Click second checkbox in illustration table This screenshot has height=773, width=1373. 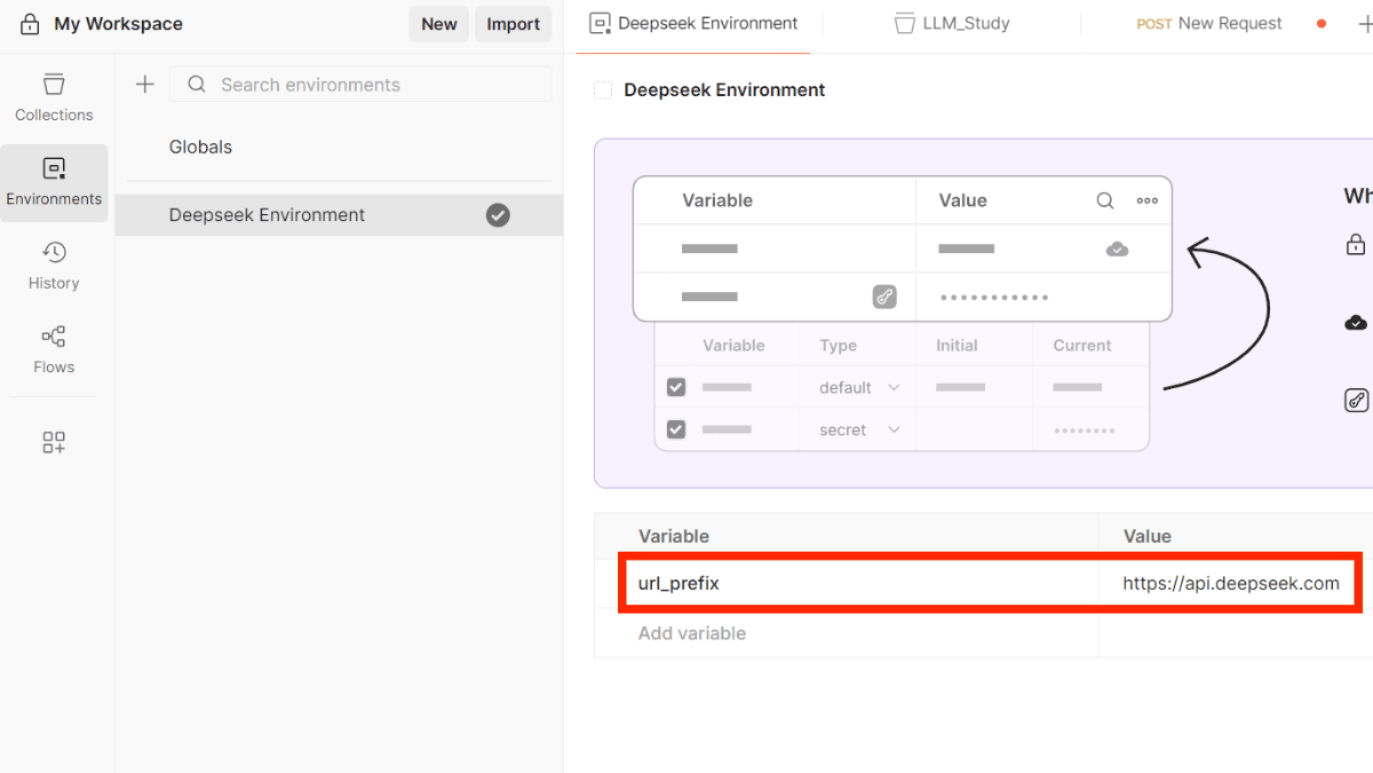[x=676, y=429]
